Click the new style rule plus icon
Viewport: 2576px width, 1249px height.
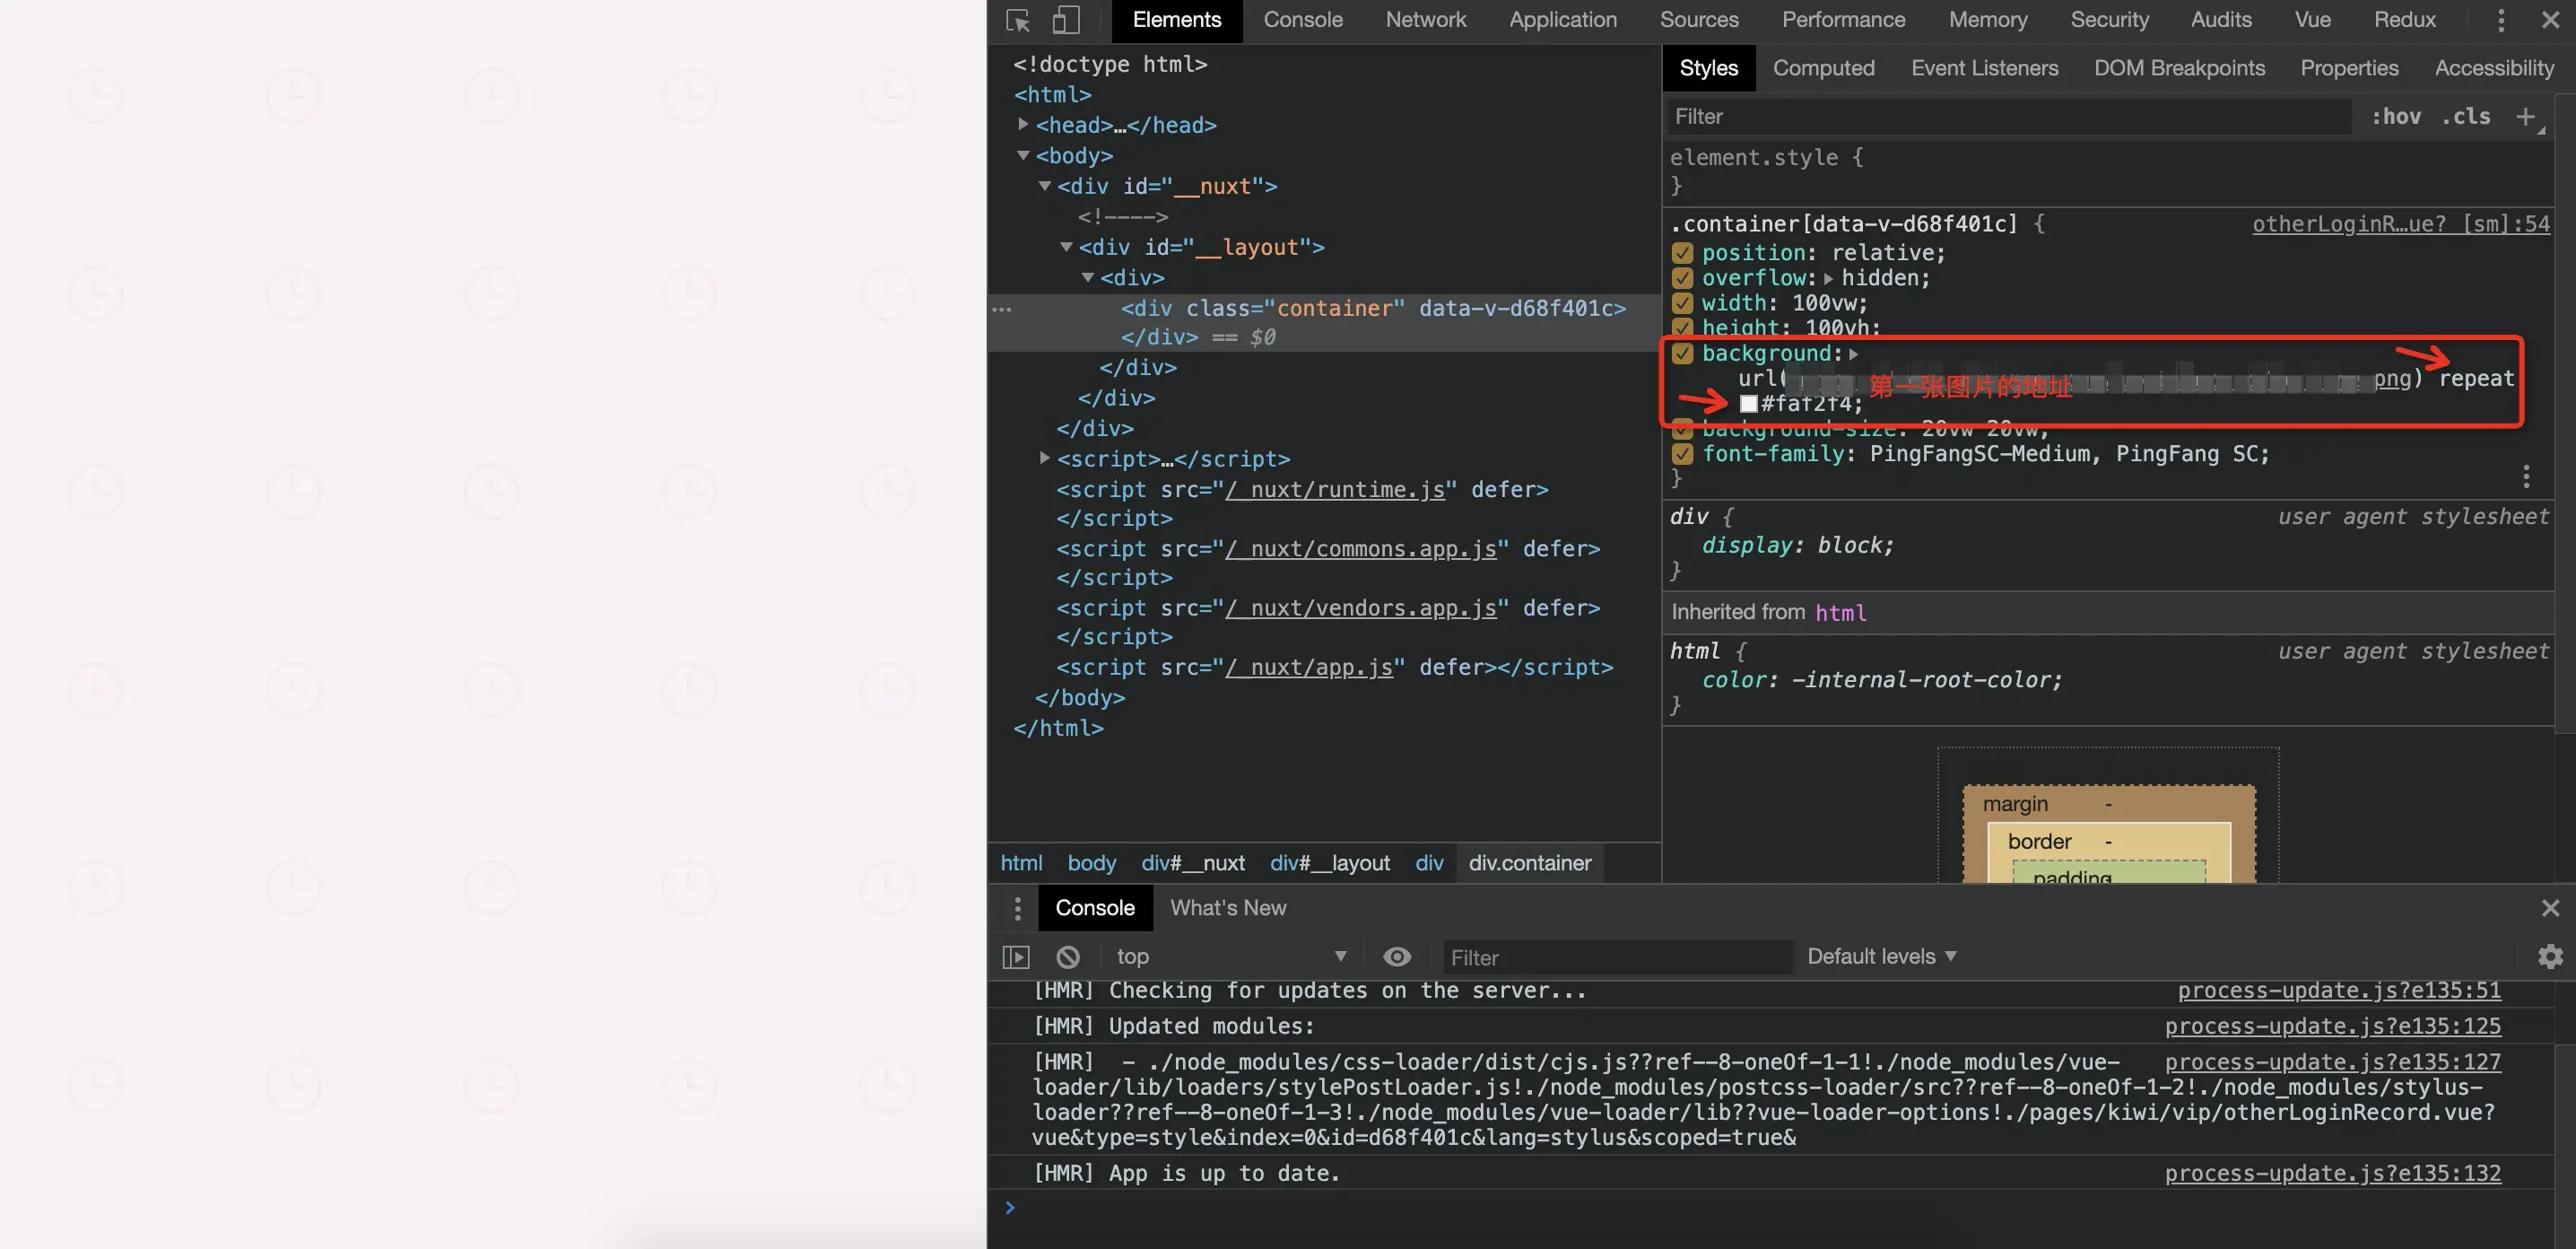point(2526,116)
